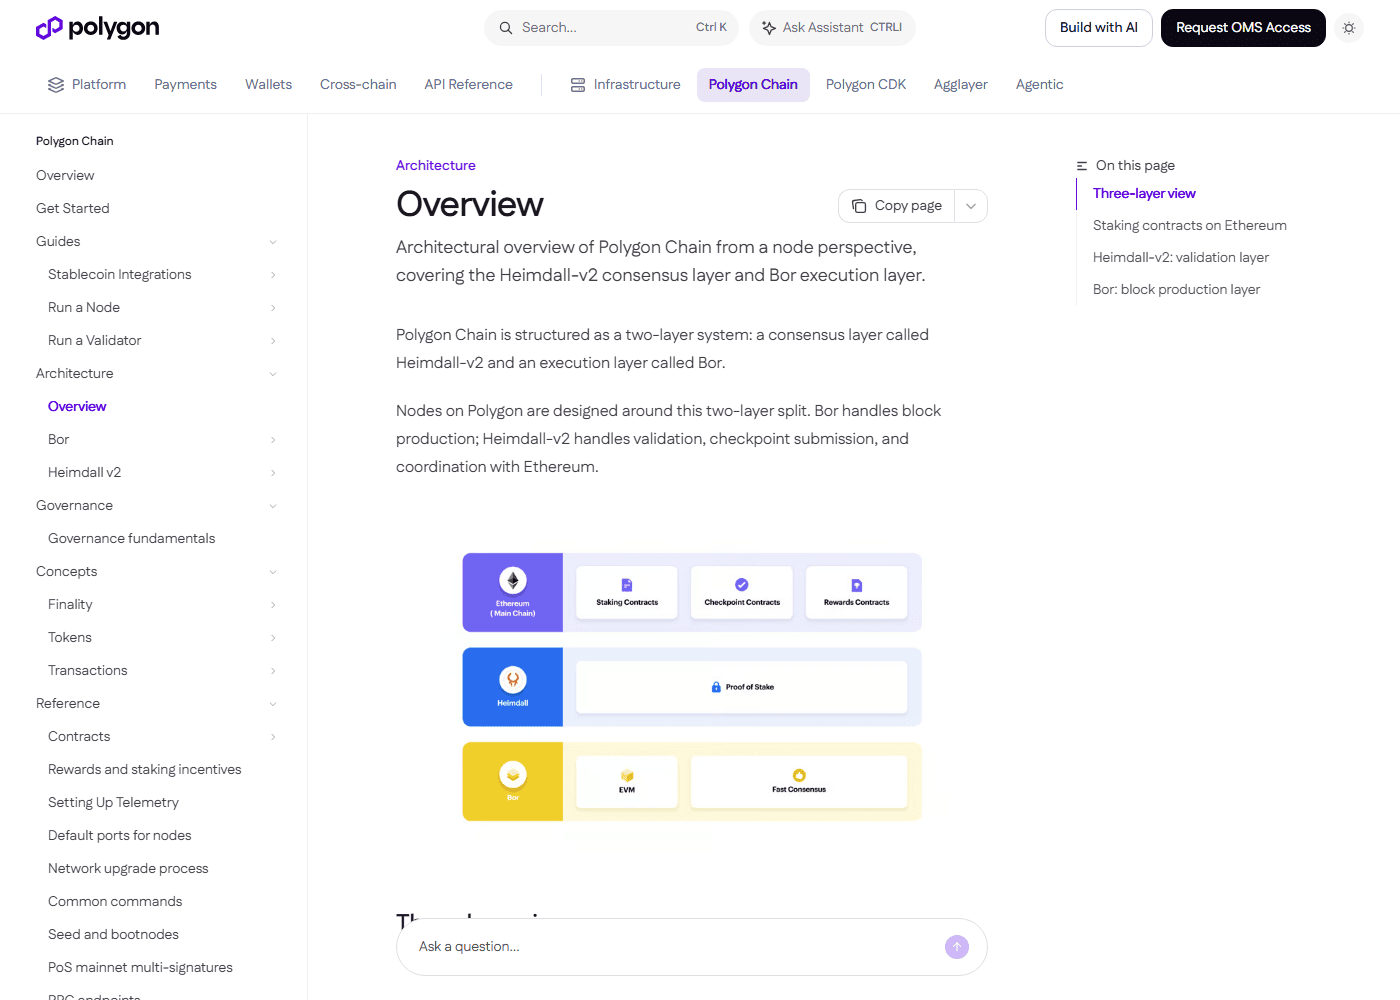Image resolution: width=1400 pixels, height=1000 pixels.
Task: Click the copy icon in Copy page
Action: click(x=859, y=206)
